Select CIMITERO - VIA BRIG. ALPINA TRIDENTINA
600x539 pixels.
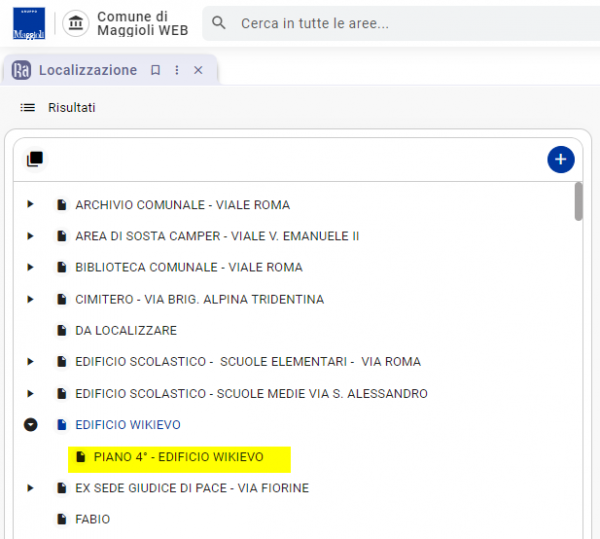click(x=199, y=299)
